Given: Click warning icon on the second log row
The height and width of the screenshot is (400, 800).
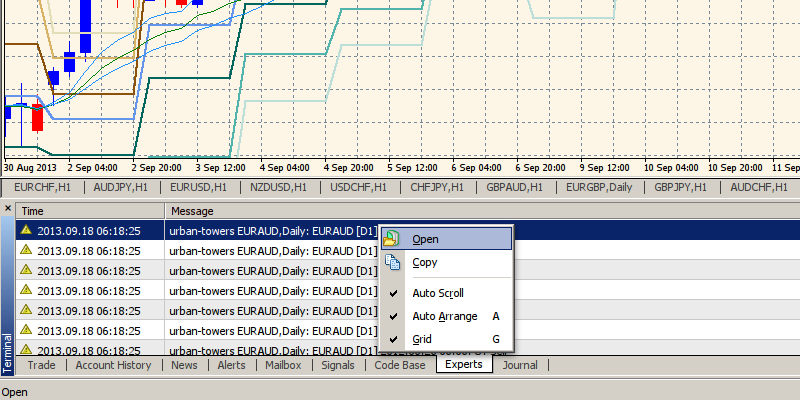Looking at the screenshot, I should (x=26, y=251).
